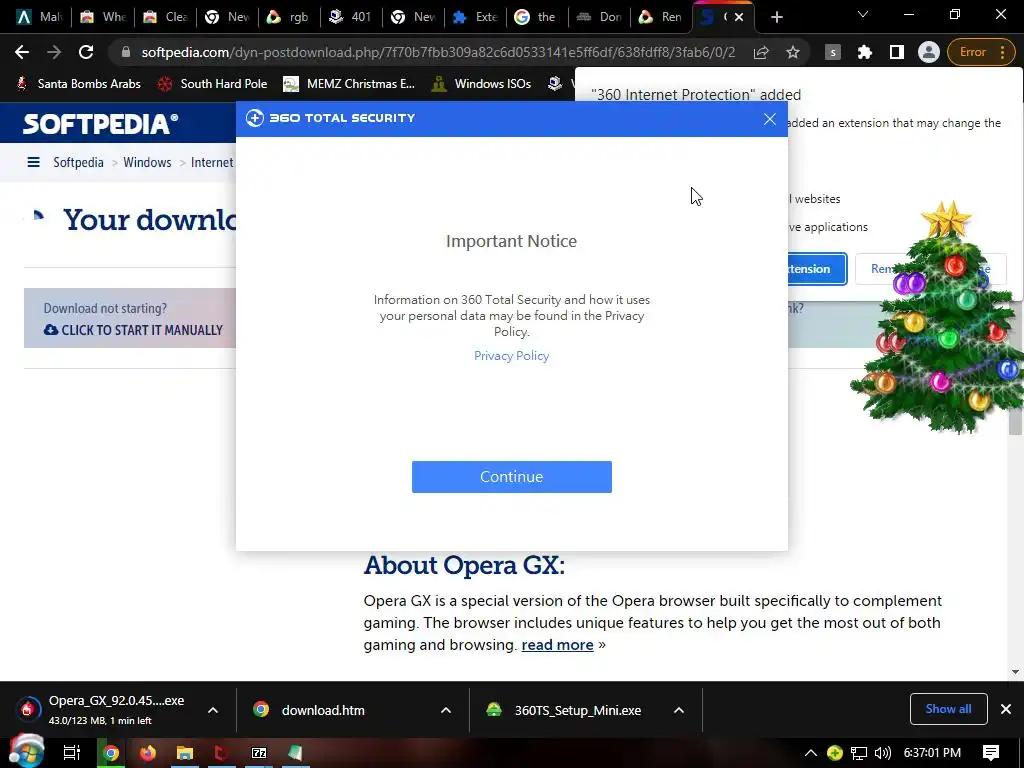Switch to the '401' browser tab
This screenshot has width=1024, height=768.
(x=351, y=17)
